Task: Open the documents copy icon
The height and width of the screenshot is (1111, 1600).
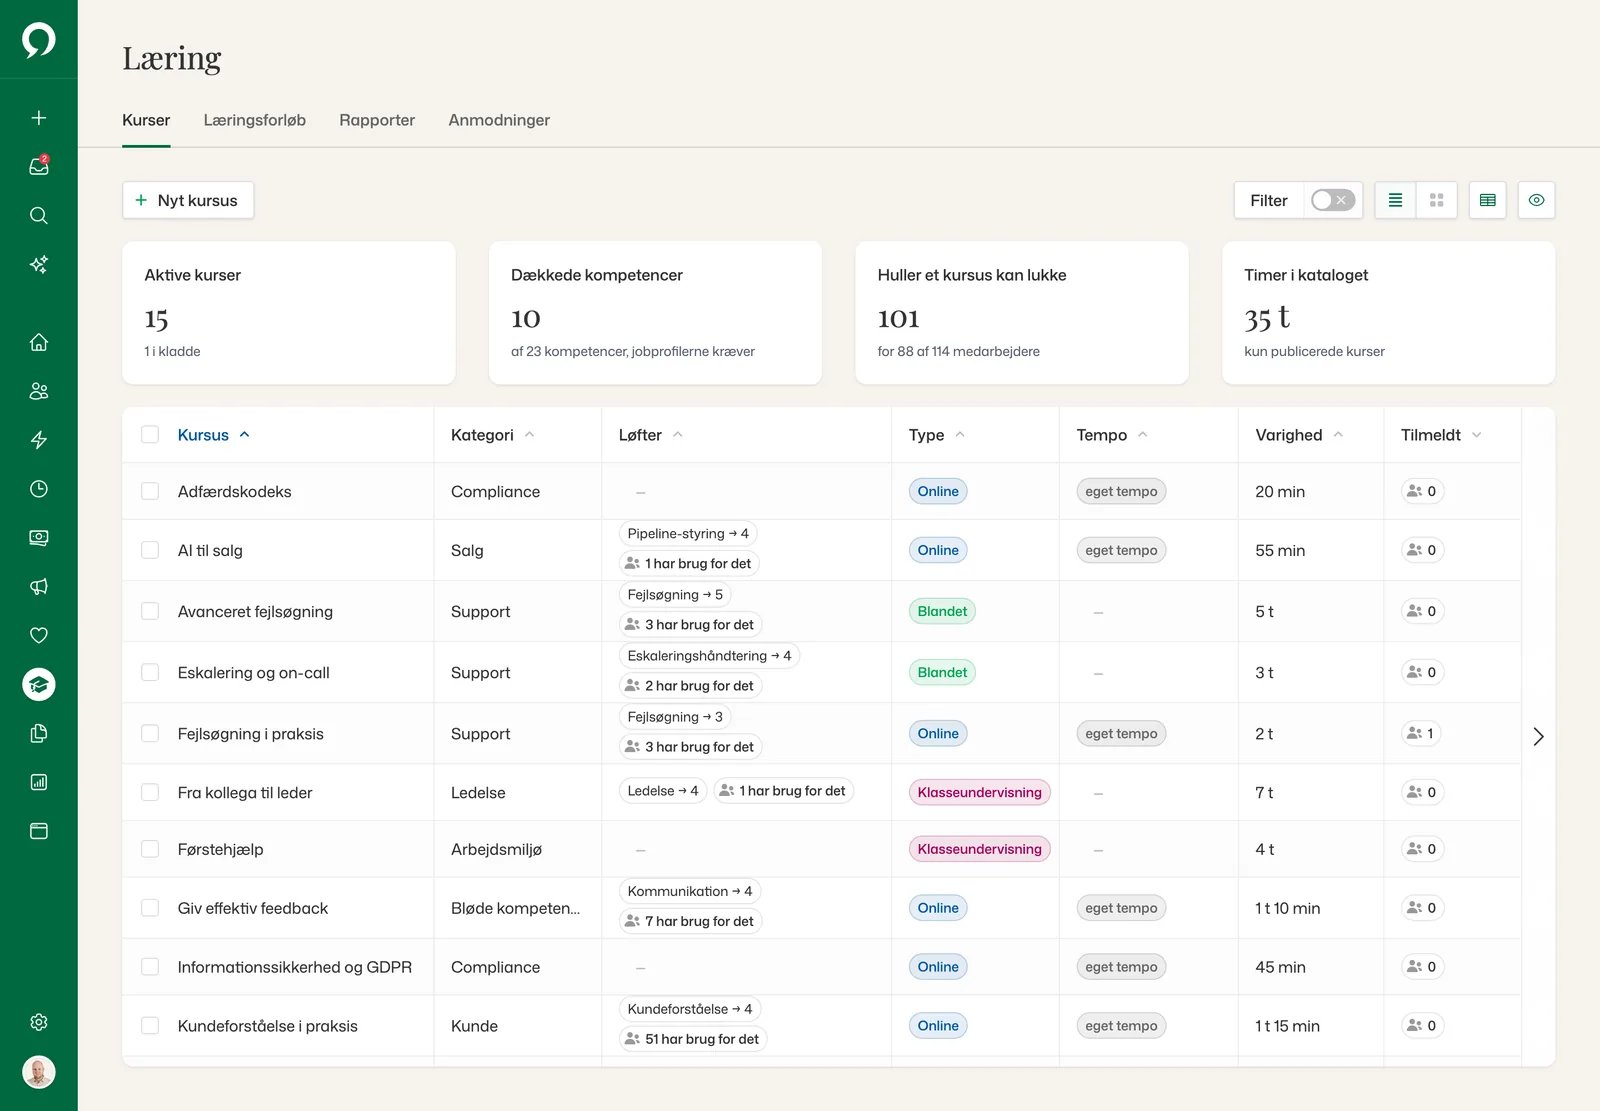Action: pos(39,733)
